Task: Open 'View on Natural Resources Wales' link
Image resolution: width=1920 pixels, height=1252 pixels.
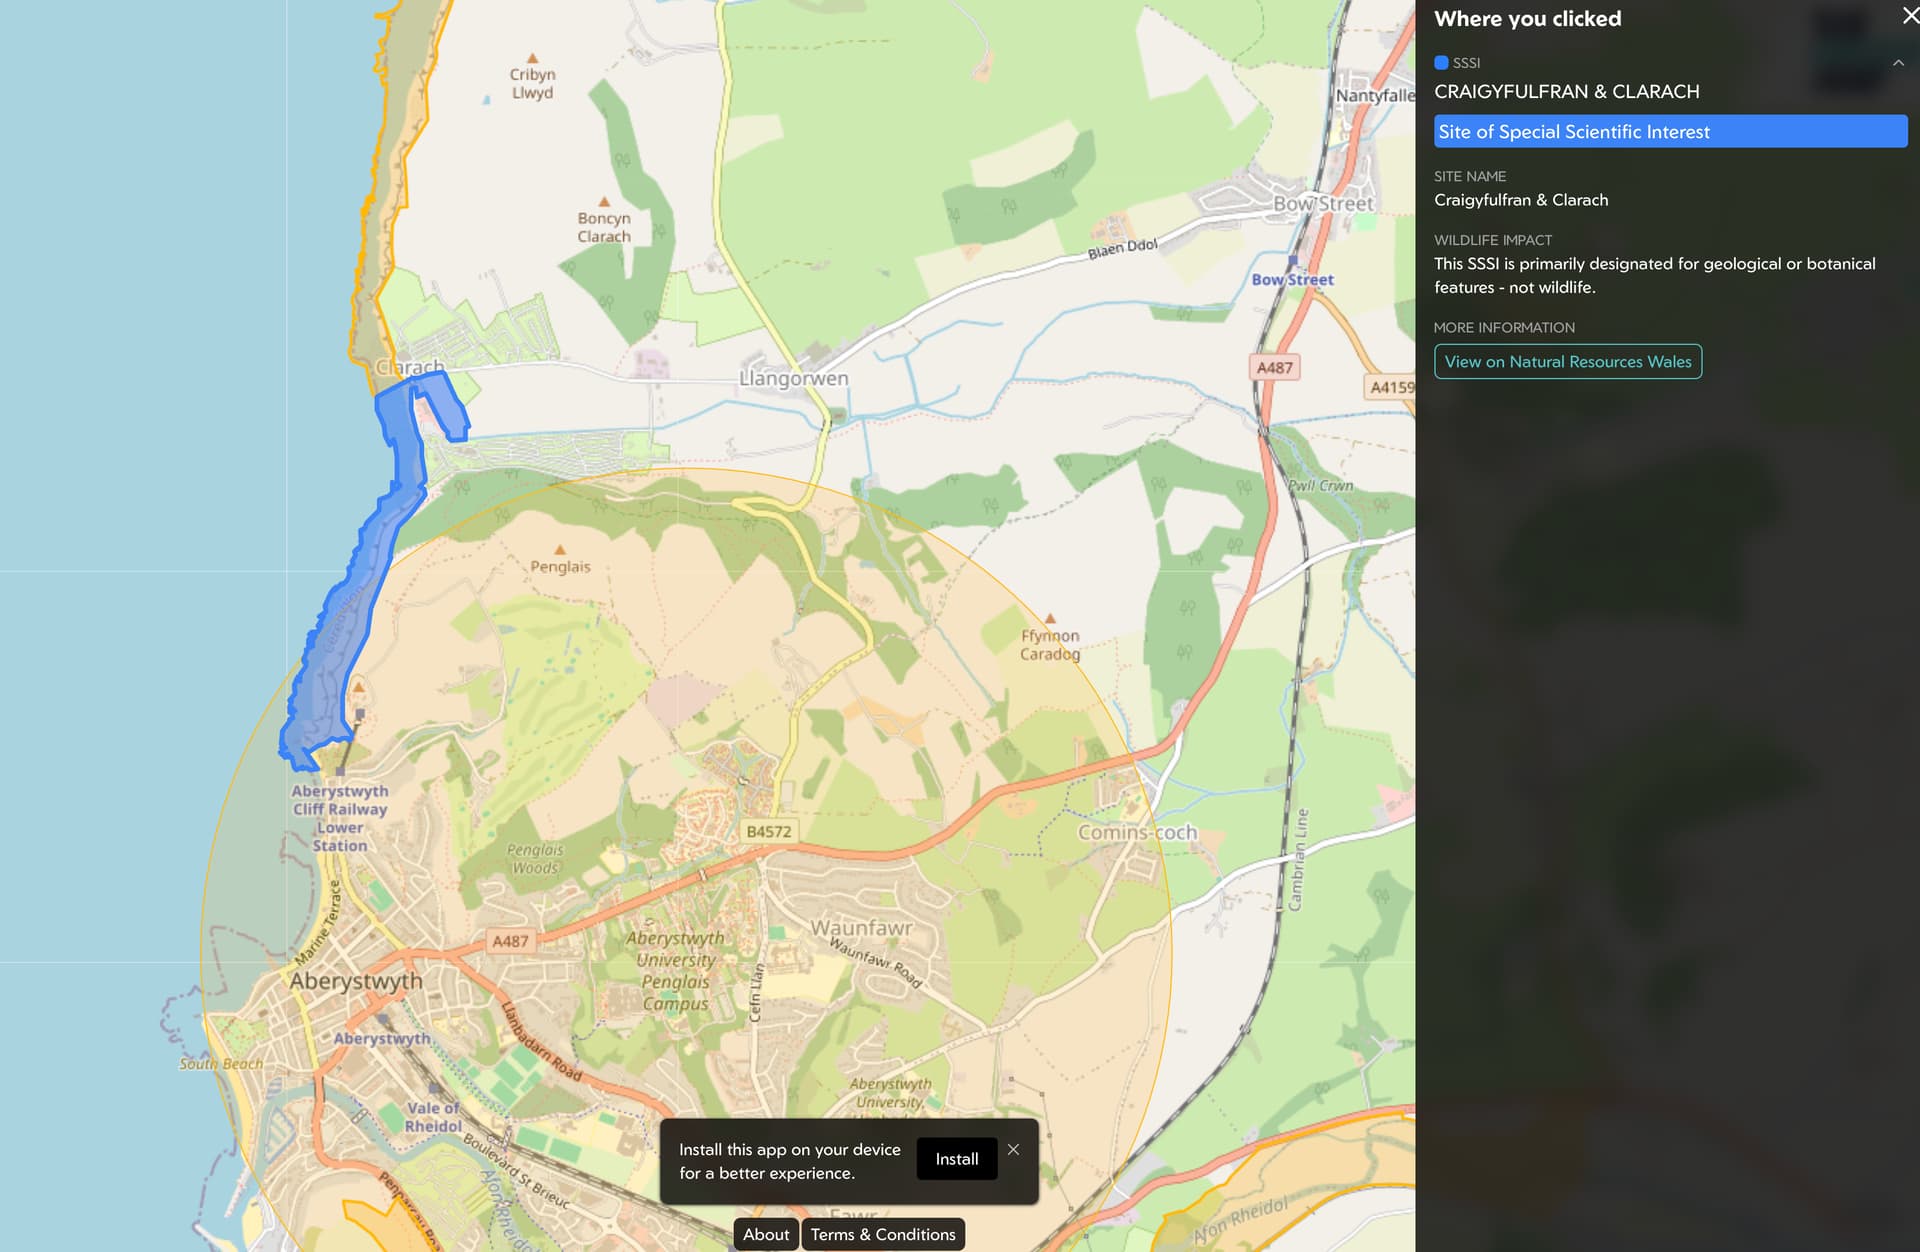Action: pos(1567,362)
